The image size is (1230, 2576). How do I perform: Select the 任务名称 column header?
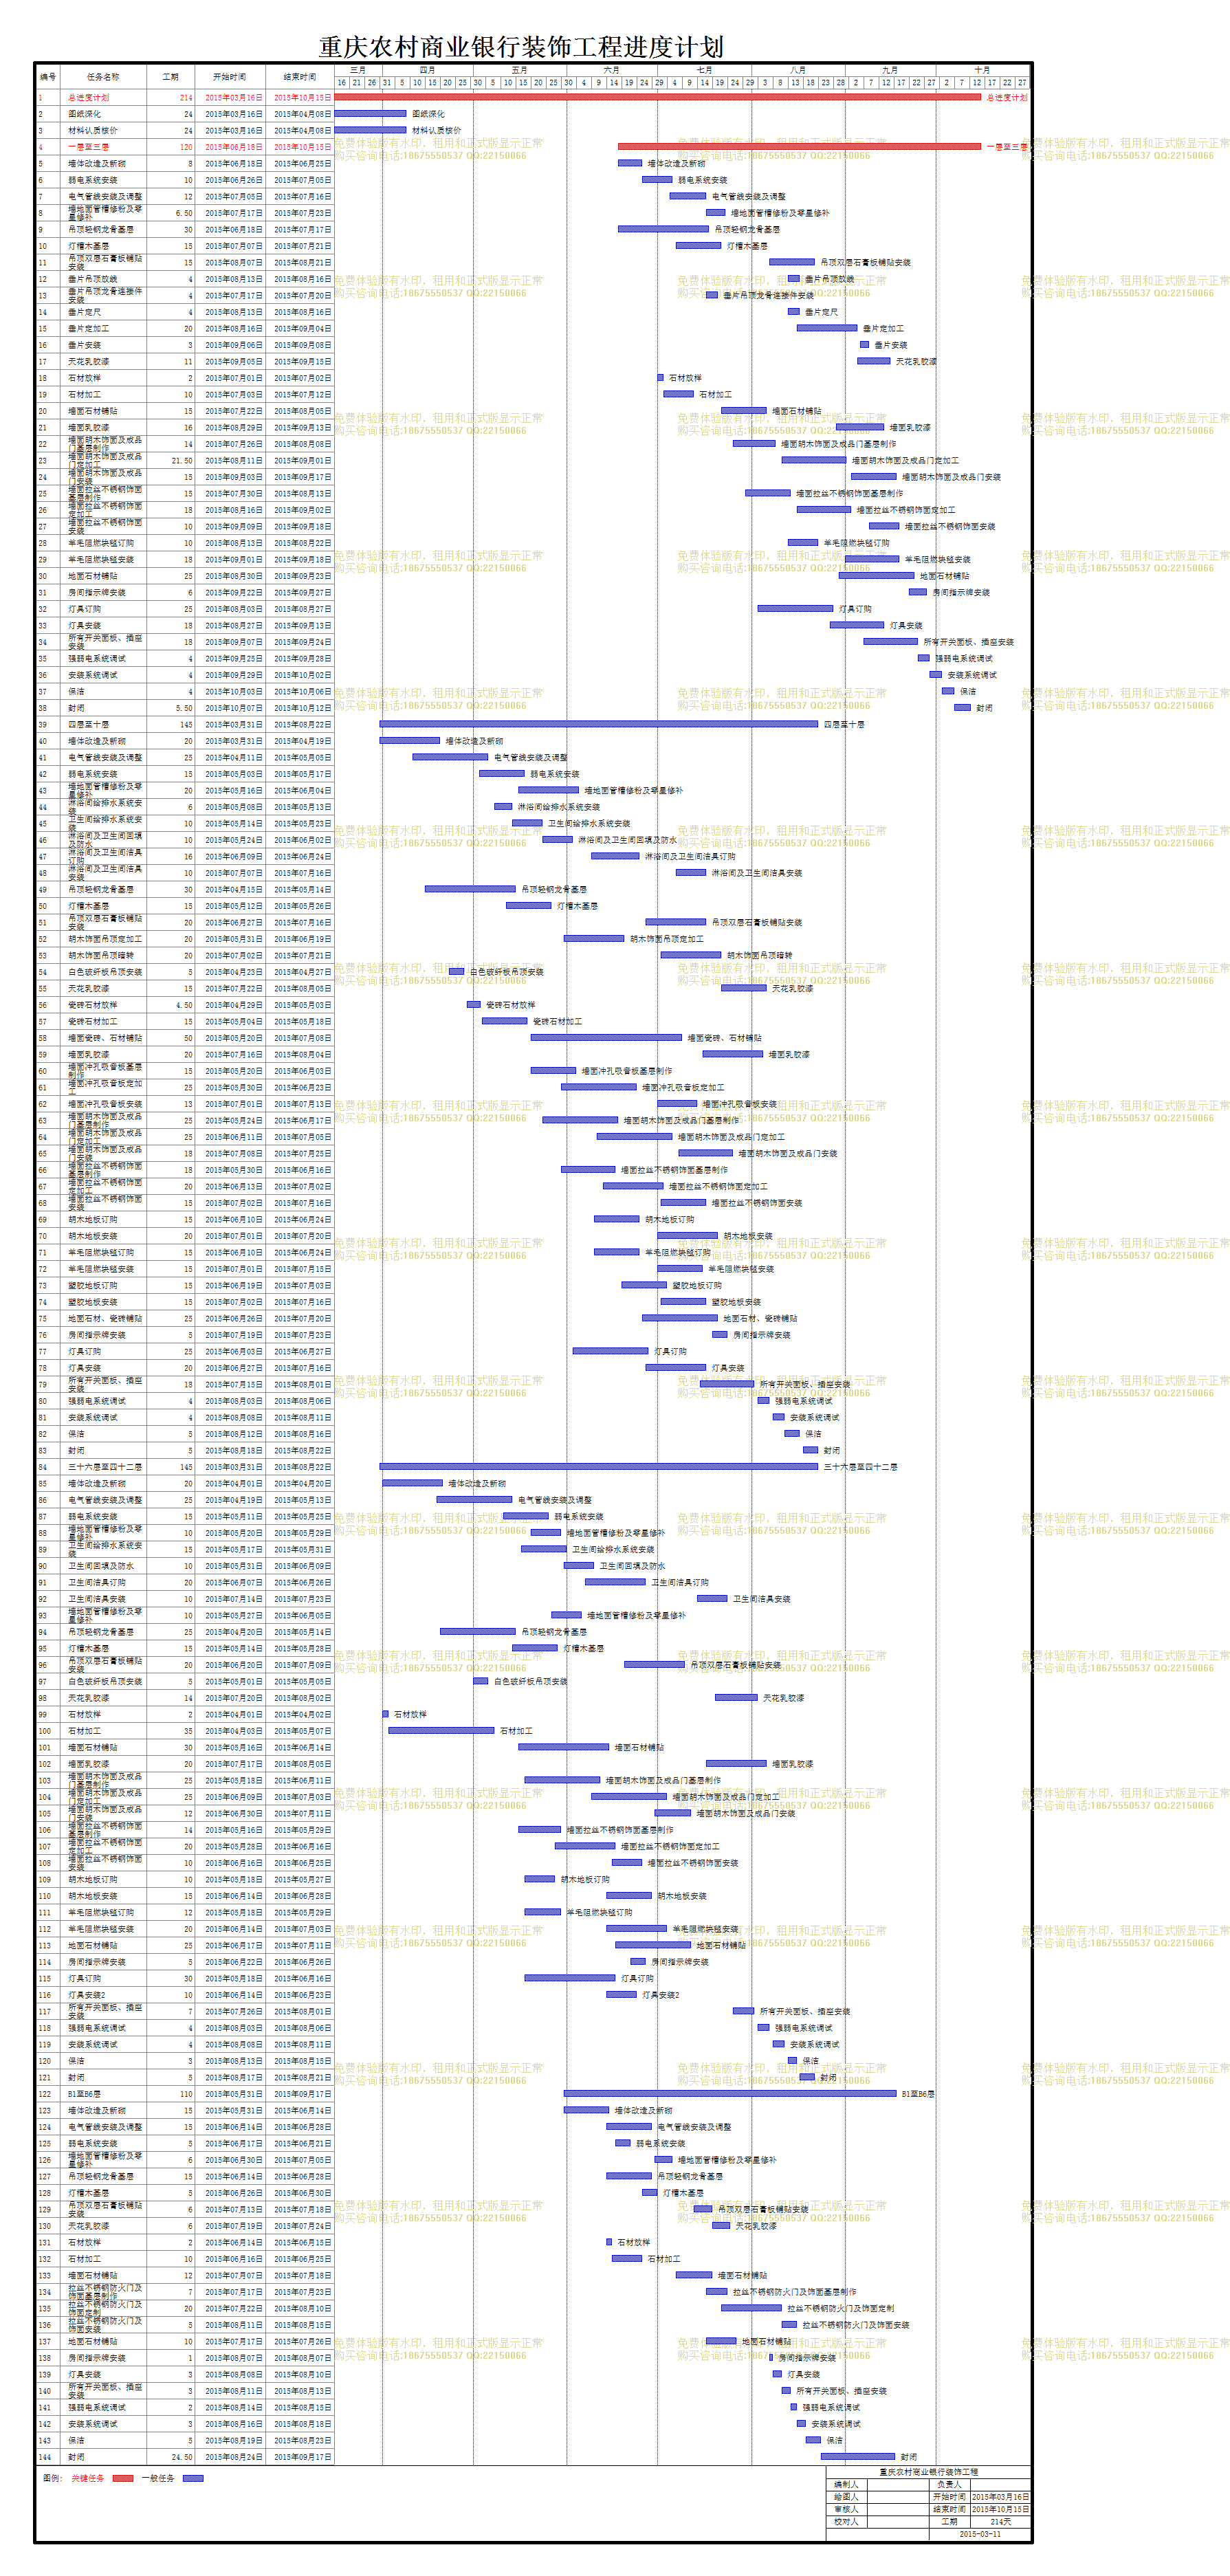point(103,77)
